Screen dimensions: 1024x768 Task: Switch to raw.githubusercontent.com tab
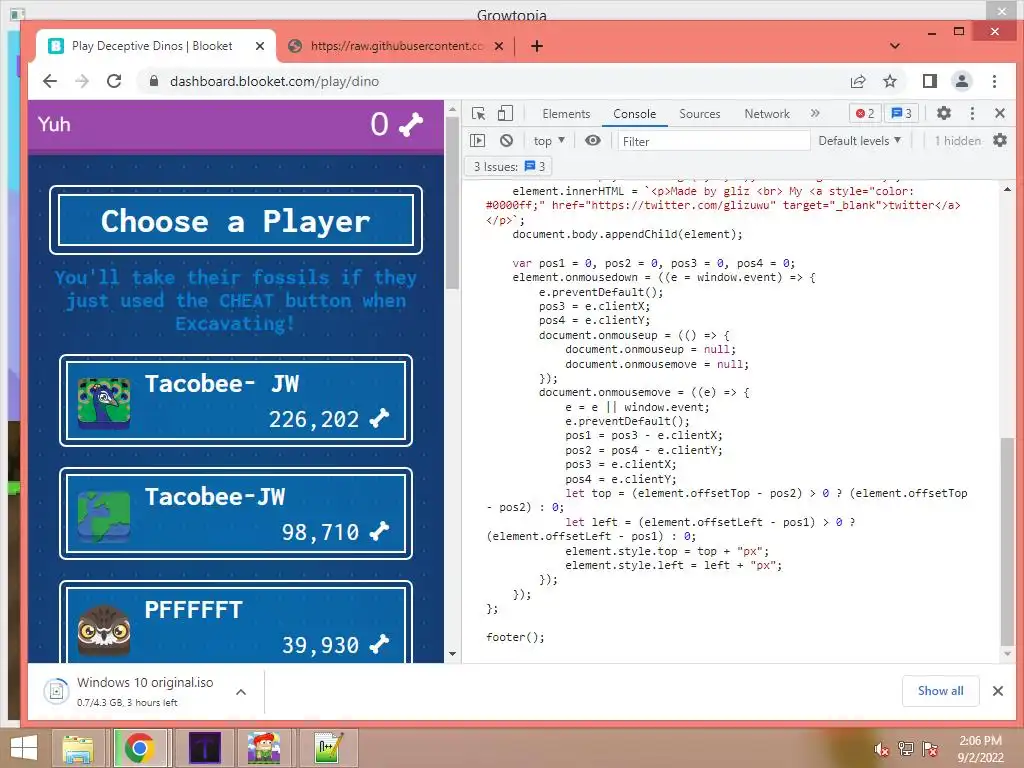coord(396,46)
